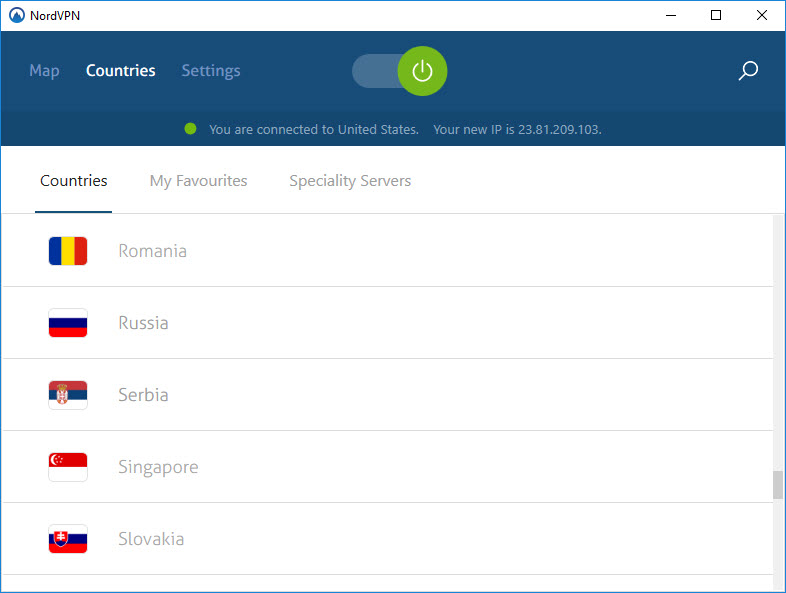Minimize the NordVPN window
This screenshot has height=593, width=786.
point(671,15)
